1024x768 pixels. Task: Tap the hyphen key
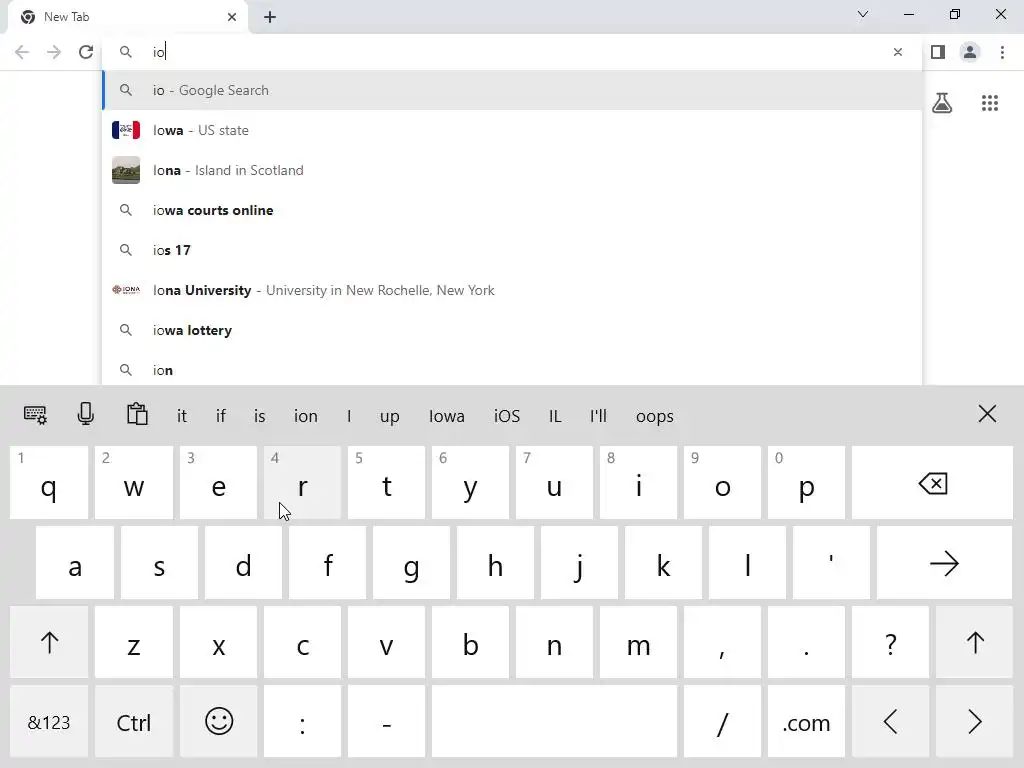(387, 722)
